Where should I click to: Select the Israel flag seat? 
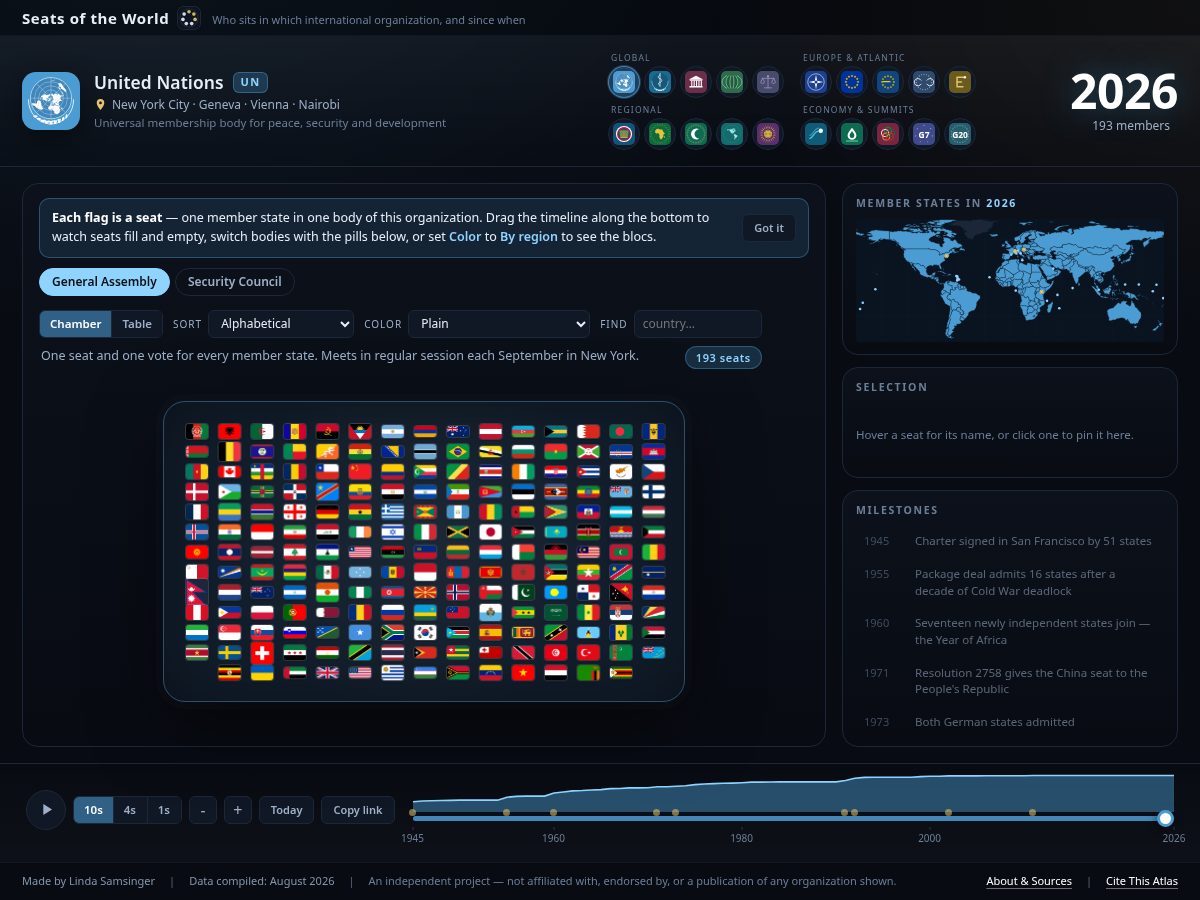click(x=393, y=532)
